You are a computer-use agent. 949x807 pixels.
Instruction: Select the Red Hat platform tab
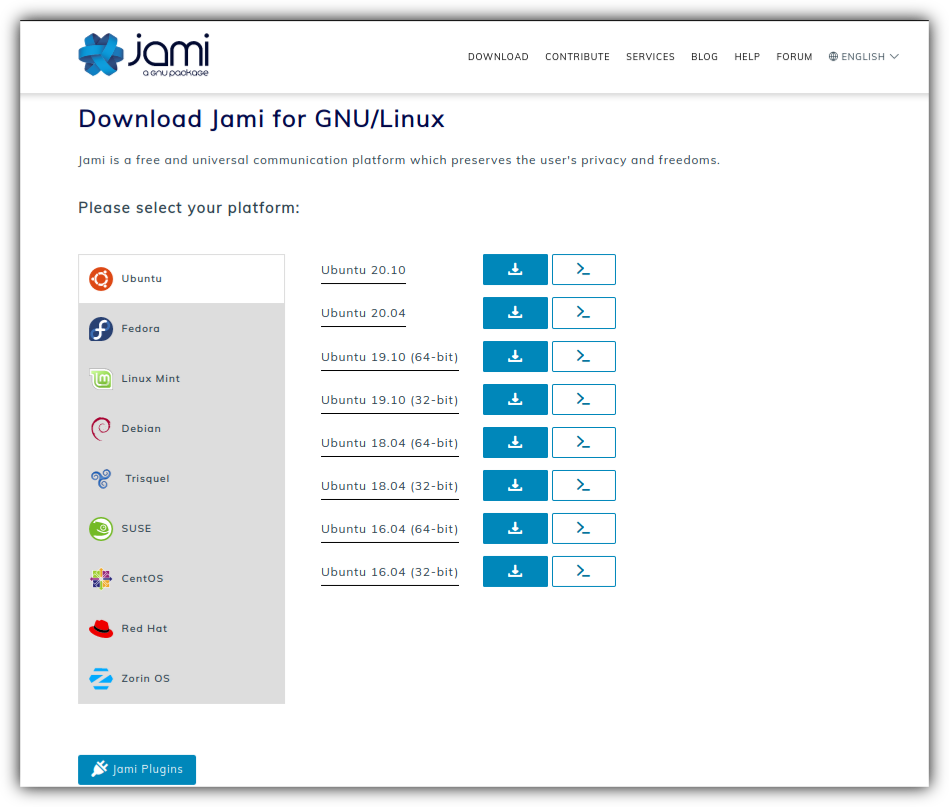(182, 628)
